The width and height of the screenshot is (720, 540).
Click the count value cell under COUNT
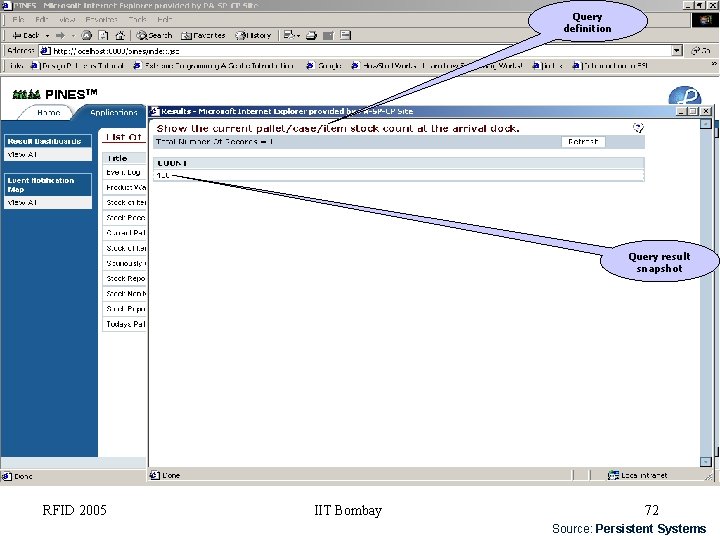(x=398, y=175)
